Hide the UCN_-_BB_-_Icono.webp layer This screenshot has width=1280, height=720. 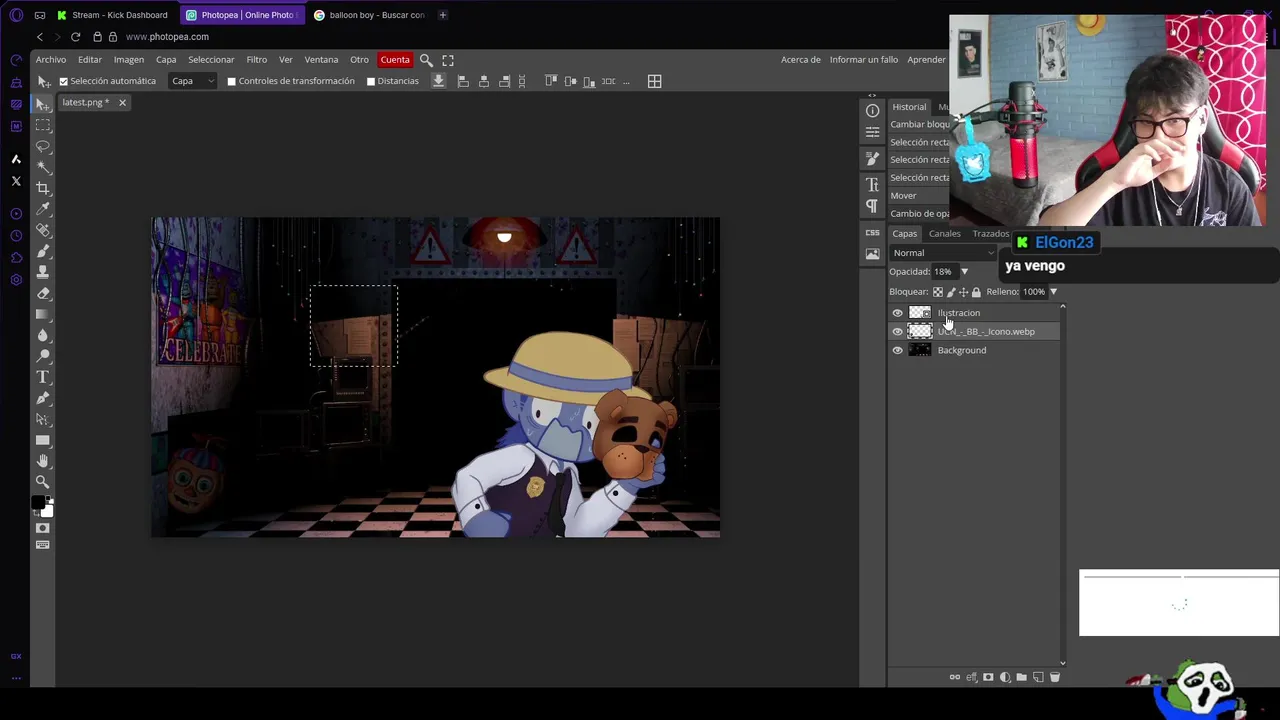tap(897, 331)
